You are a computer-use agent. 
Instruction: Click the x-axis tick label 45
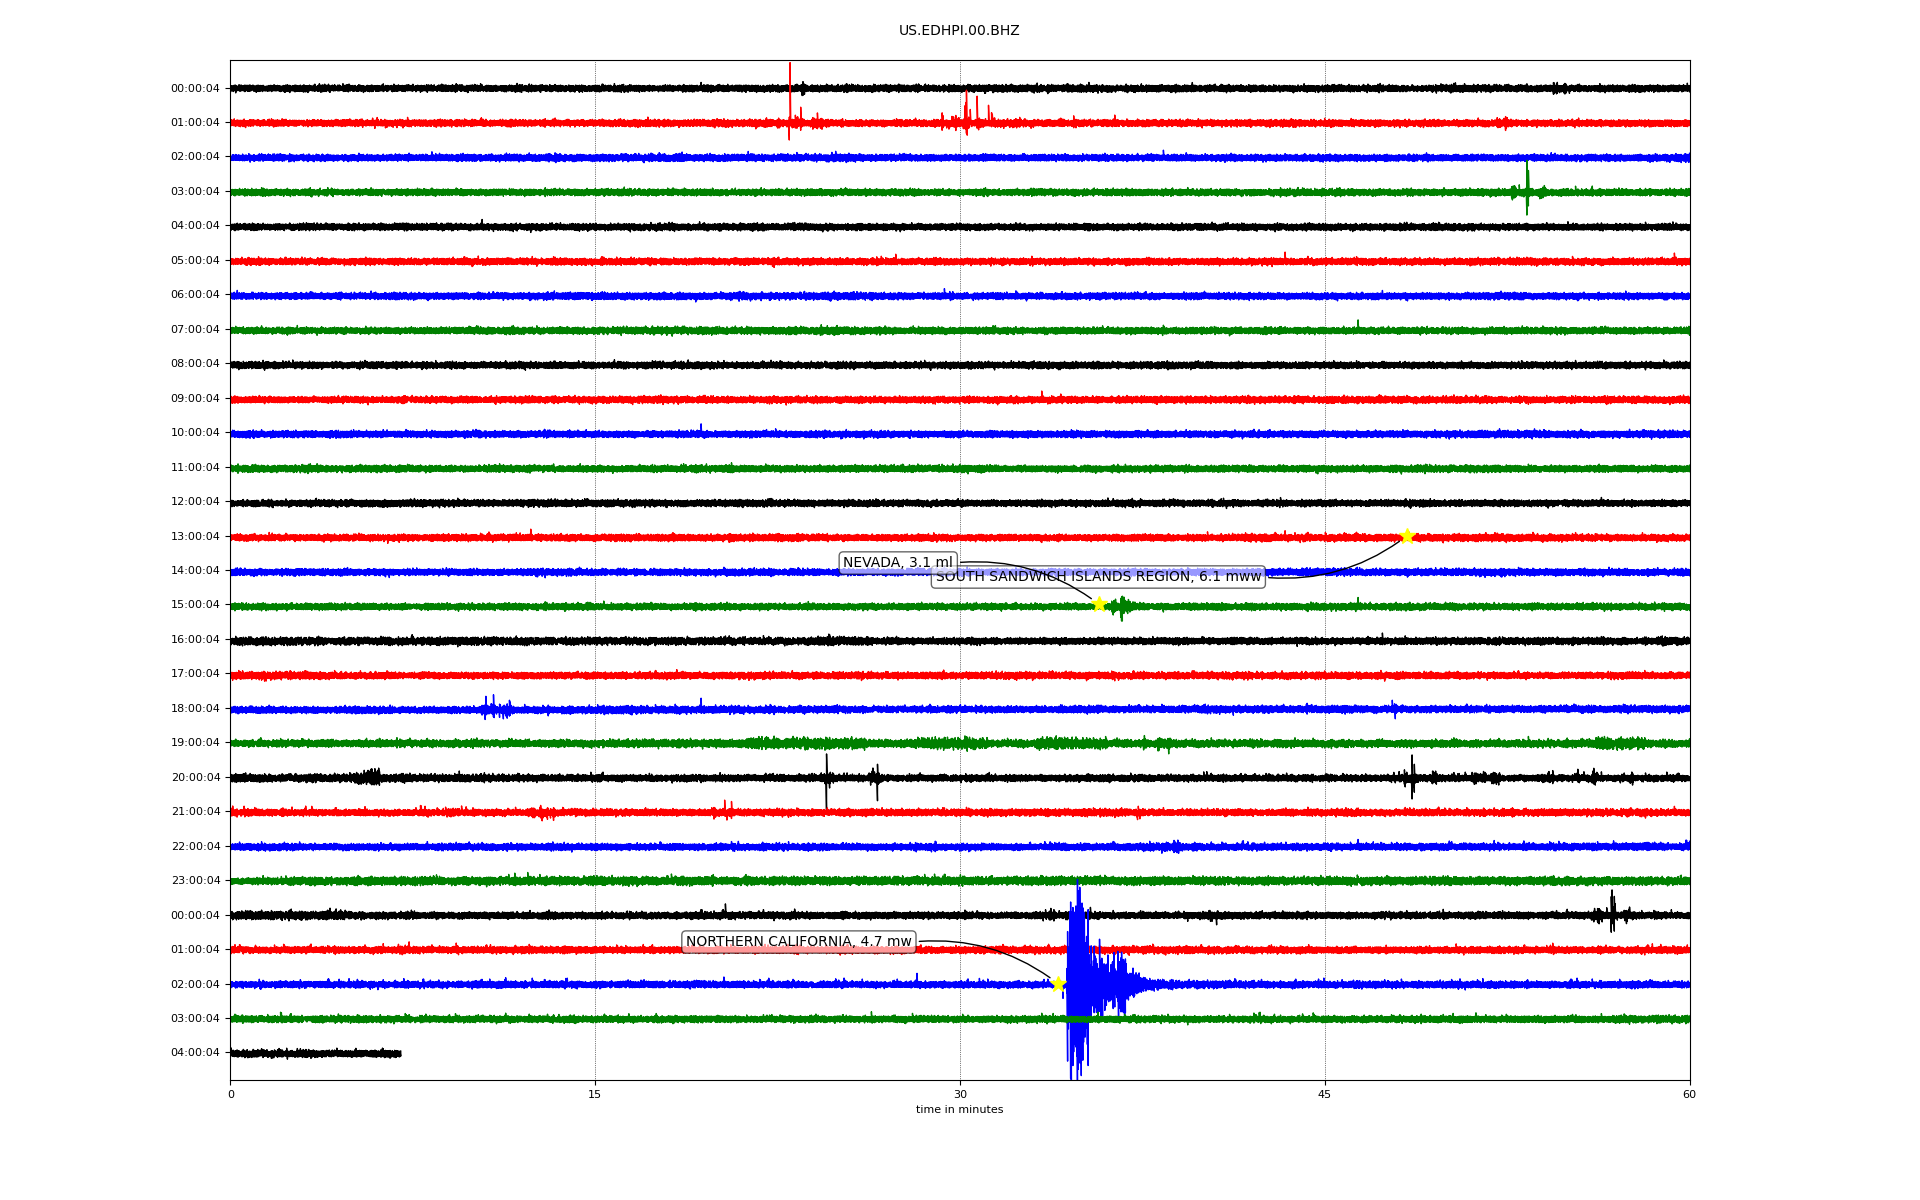point(1325,1094)
